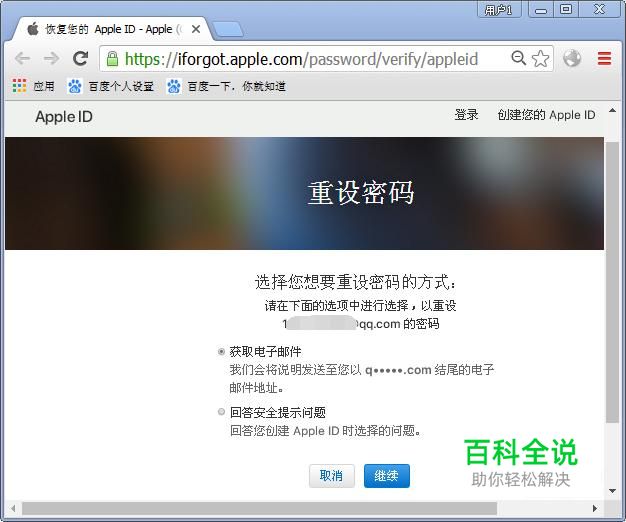
Task: Click the globe extension icon
Action: [572, 58]
